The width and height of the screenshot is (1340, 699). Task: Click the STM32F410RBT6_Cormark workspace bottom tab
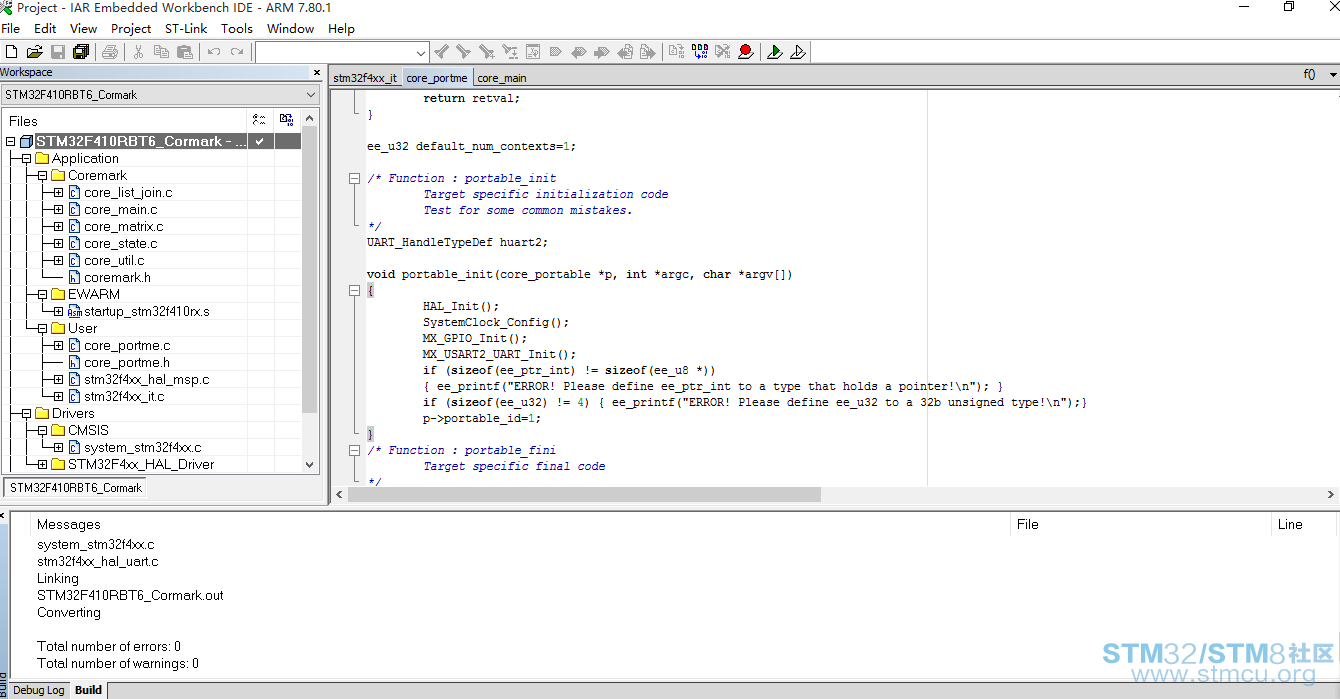tap(76, 488)
